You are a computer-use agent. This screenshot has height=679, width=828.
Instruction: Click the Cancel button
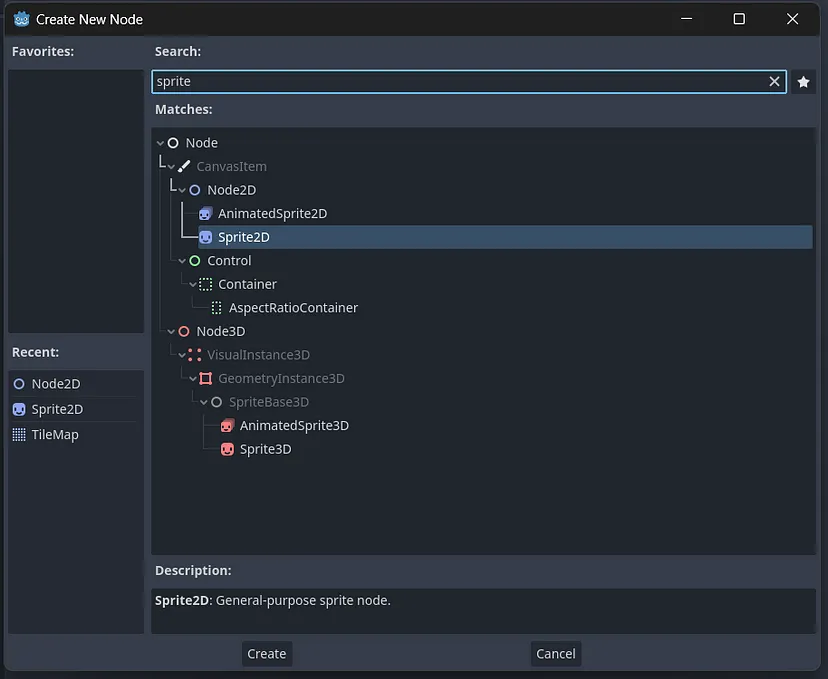(x=556, y=654)
